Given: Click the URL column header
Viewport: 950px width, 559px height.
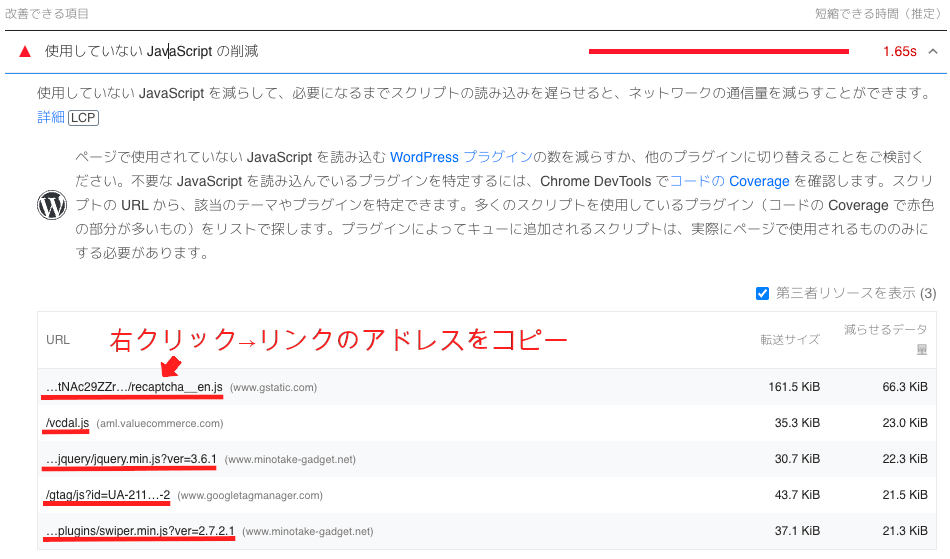Looking at the screenshot, I should coord(58,340).
